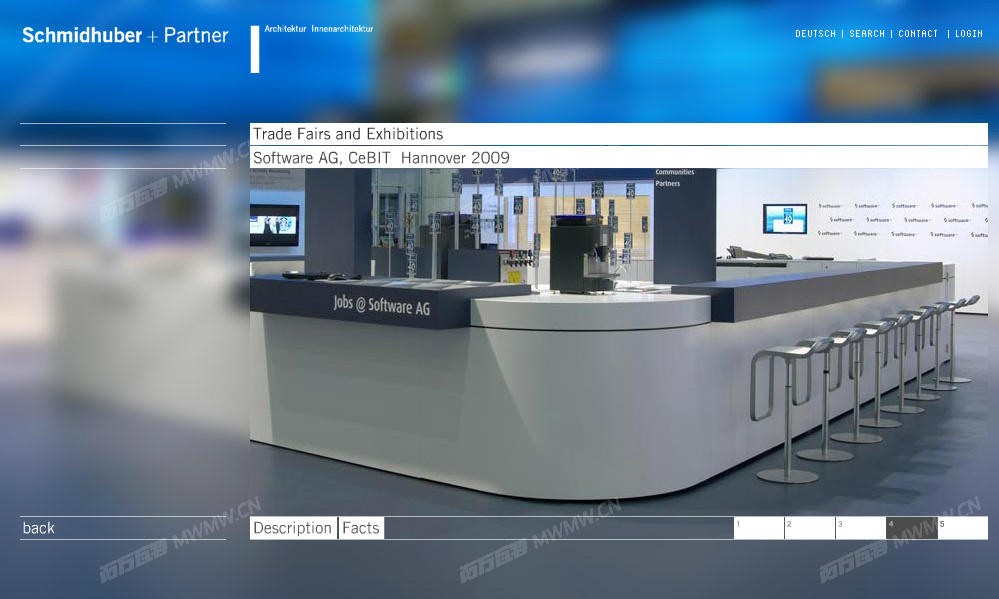Show image 2 in the gallery pager
The width and height of the screenshot is (999, 599).
[810, 528]
